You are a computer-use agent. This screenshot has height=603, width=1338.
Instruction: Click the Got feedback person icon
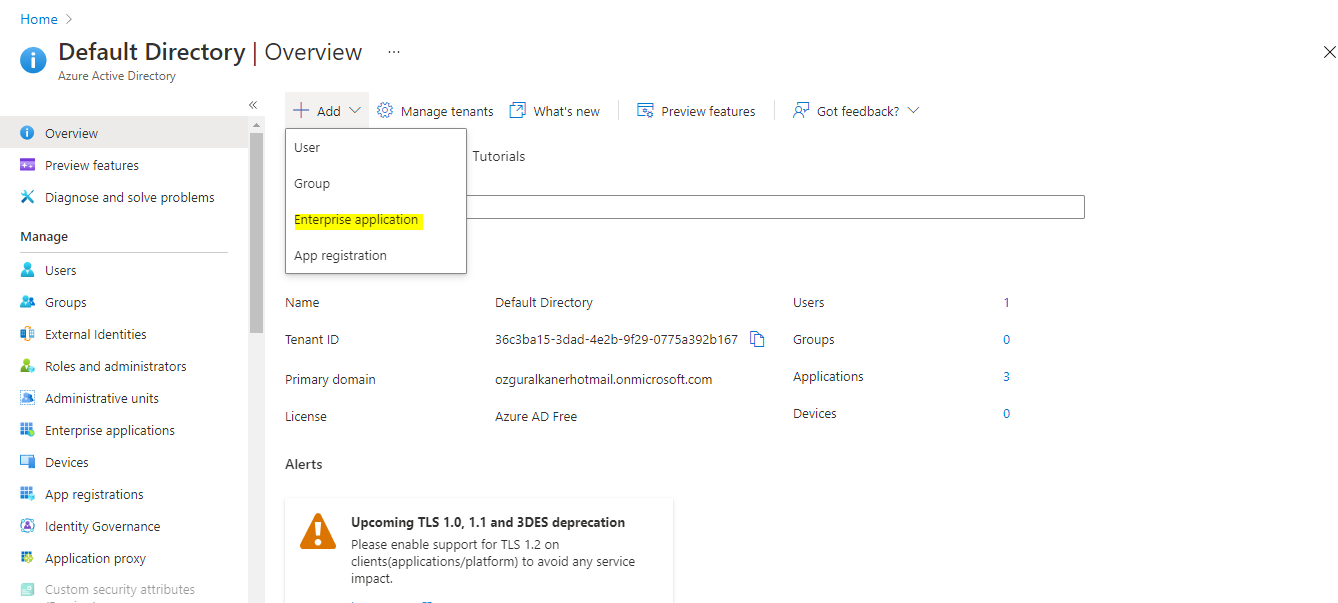point(801,110)
